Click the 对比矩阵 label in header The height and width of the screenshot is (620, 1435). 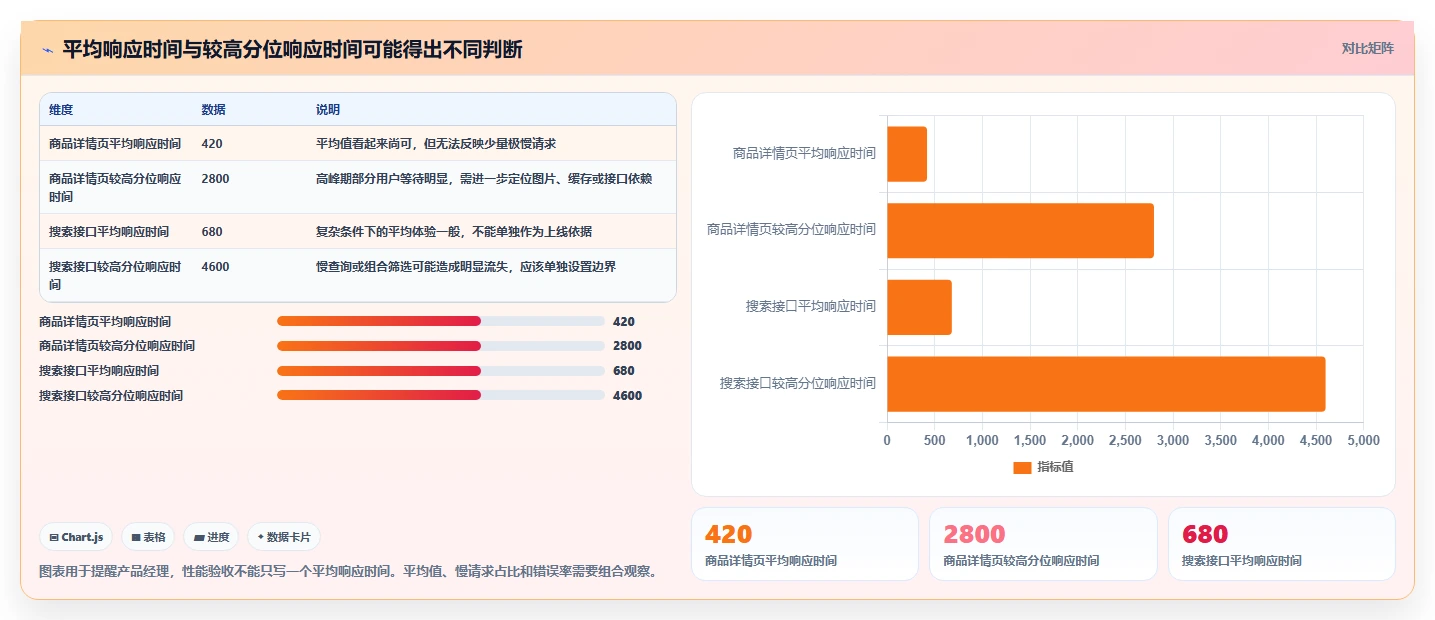click(x=1367, y=48)
